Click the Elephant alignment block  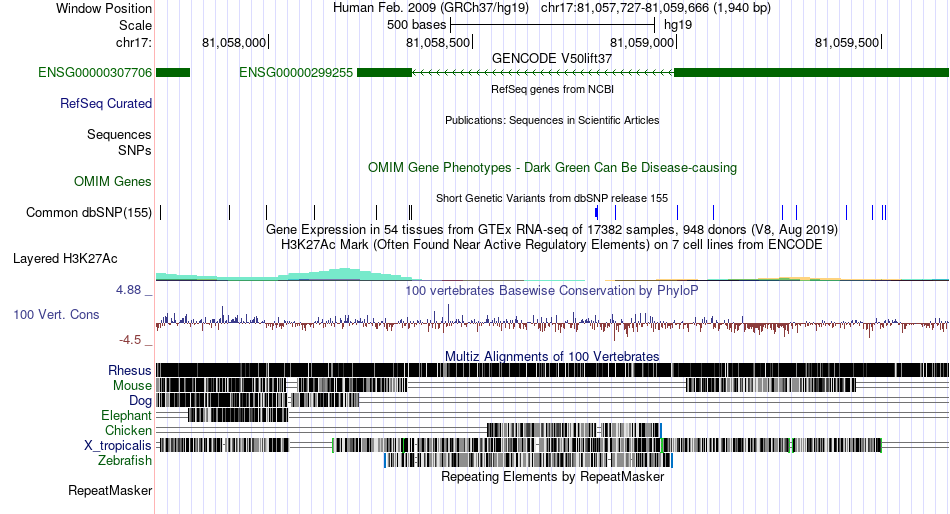tap(239, 415)
